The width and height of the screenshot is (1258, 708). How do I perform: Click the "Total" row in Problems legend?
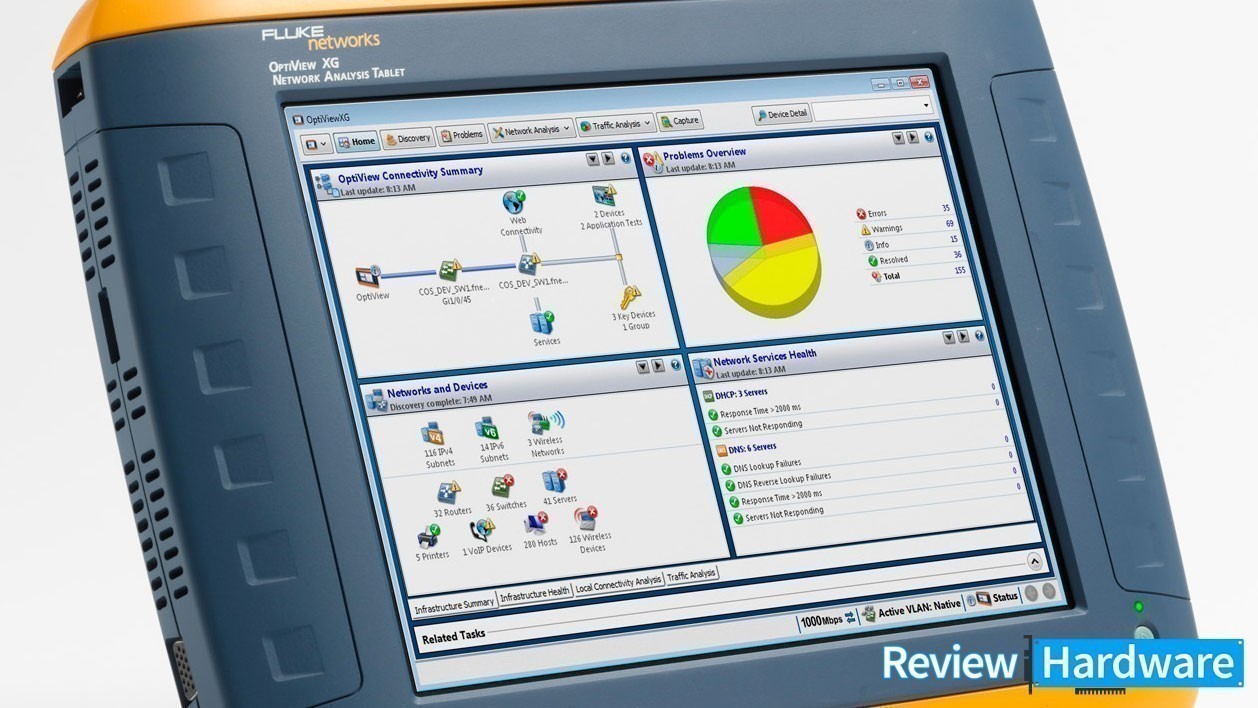click(x=919, y=274)
